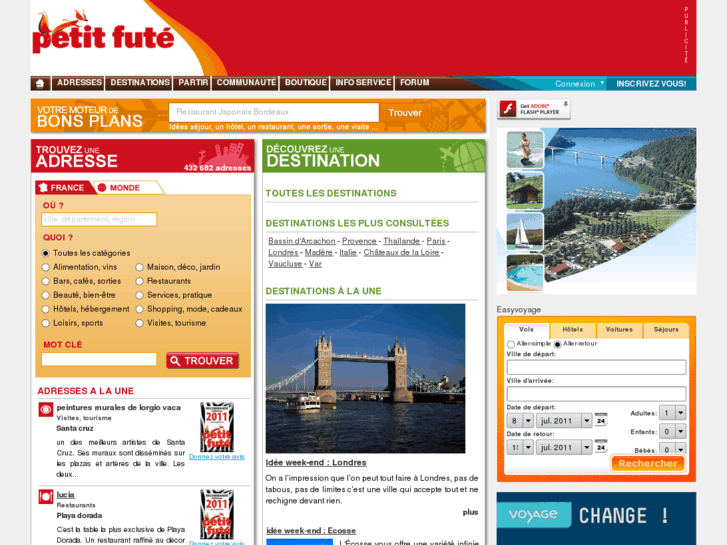Viewport: 727px width, 545px height.
Task: Open the swimming pool thumbnail in ad
Action: (x=524, y=272)
